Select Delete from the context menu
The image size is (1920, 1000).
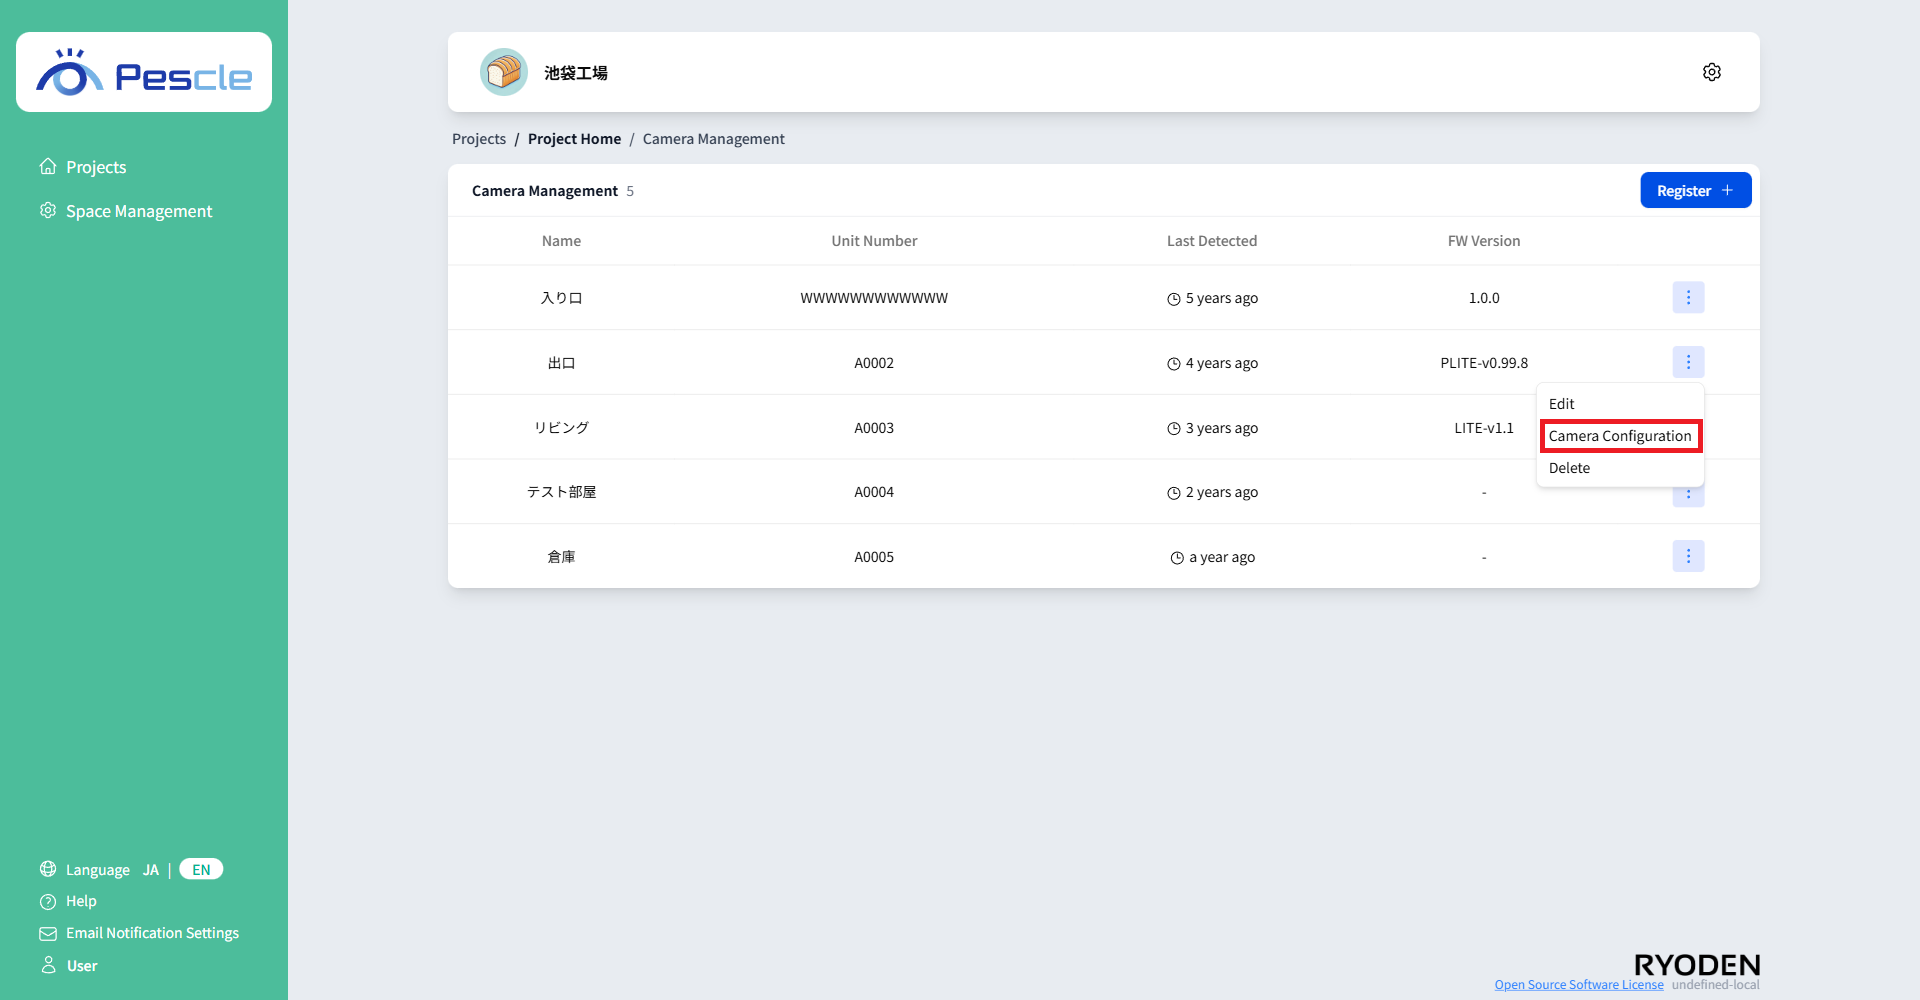pos(1569,468)
